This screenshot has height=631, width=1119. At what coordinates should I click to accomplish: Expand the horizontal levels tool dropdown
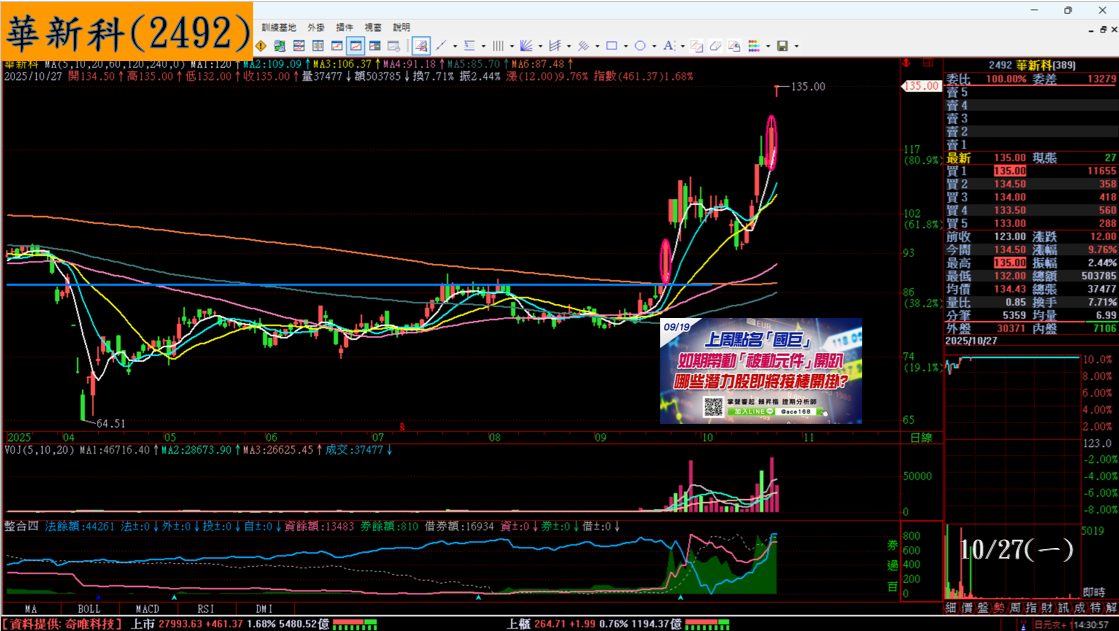pyautogui.click(x=484, y=46)
